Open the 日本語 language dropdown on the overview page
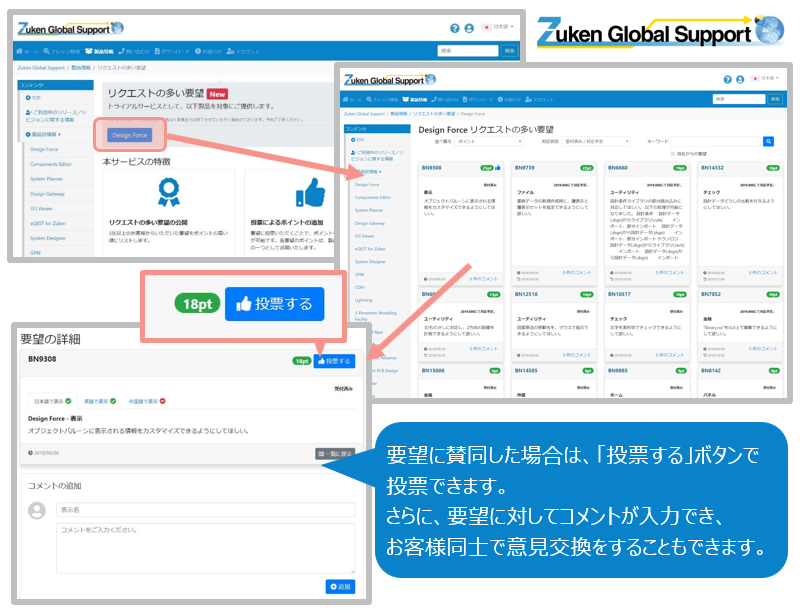The image size is (800, 615). point(498,27)
